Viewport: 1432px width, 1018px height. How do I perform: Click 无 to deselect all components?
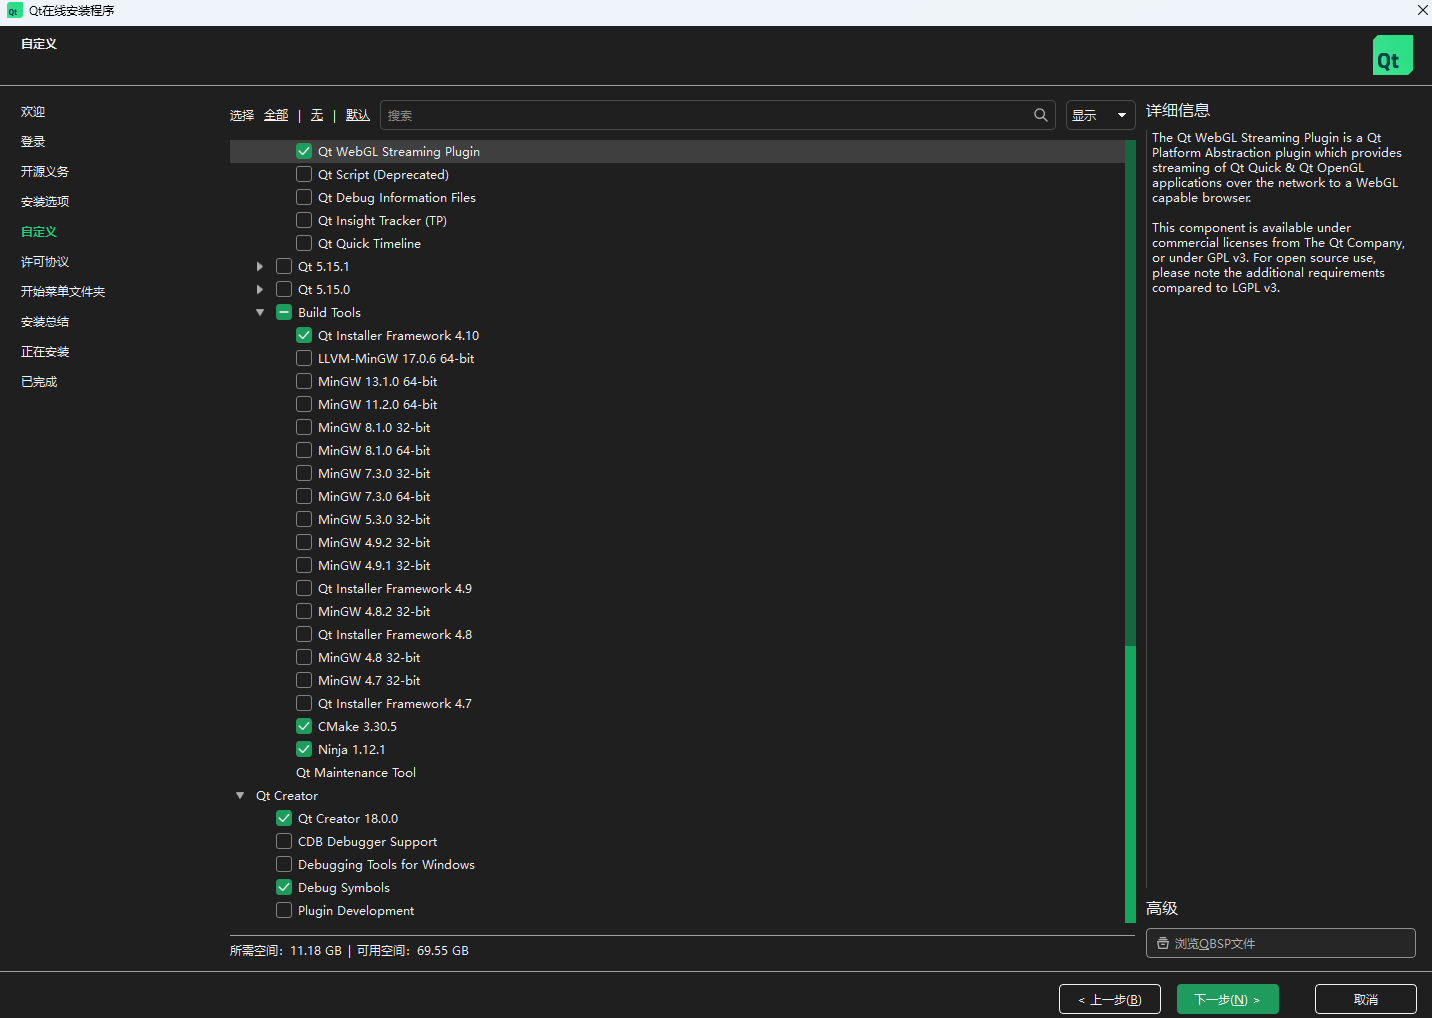(x=317, y=115)
